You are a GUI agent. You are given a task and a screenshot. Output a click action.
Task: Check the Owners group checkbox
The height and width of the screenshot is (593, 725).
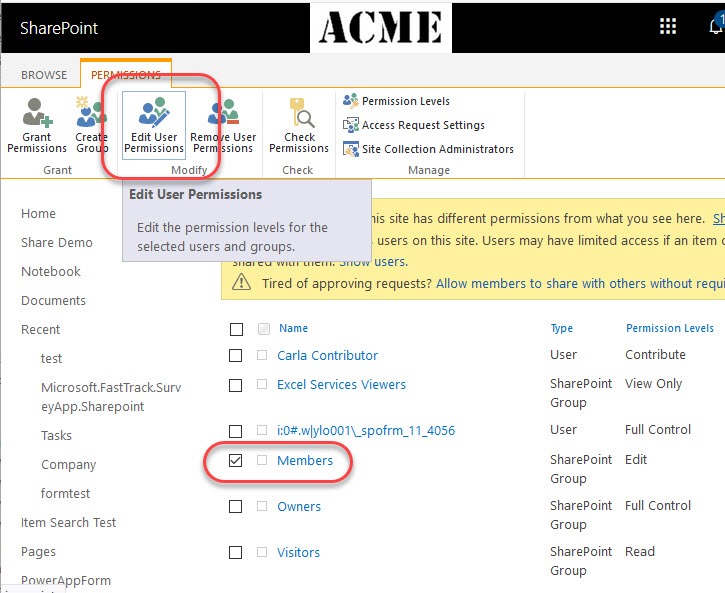tap(236, 507)
